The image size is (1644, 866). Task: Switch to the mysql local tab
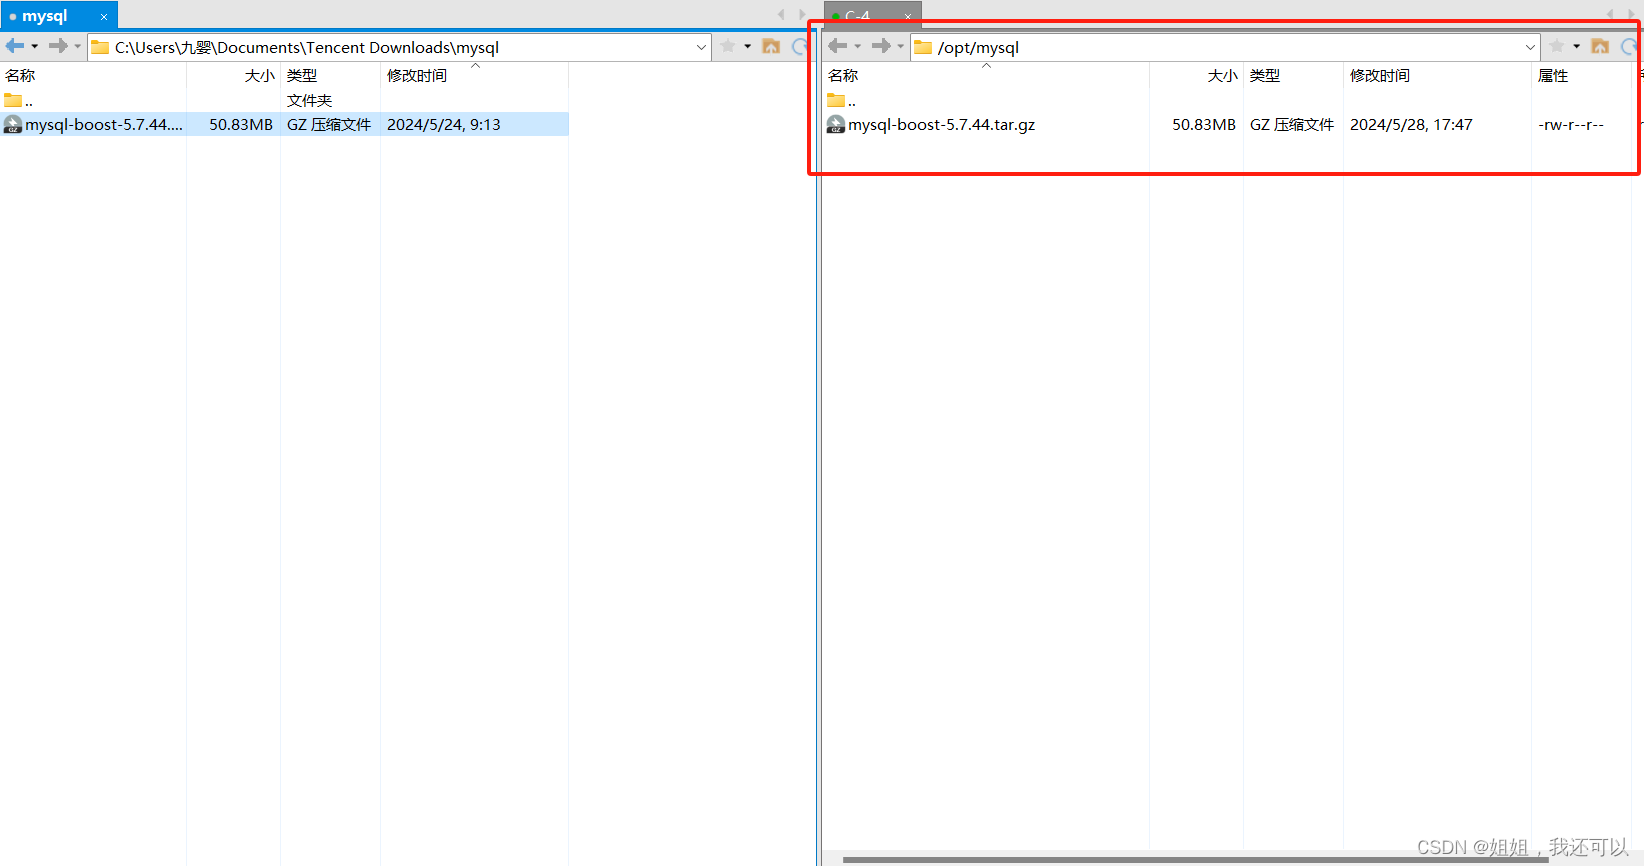(x=45, y=16)
